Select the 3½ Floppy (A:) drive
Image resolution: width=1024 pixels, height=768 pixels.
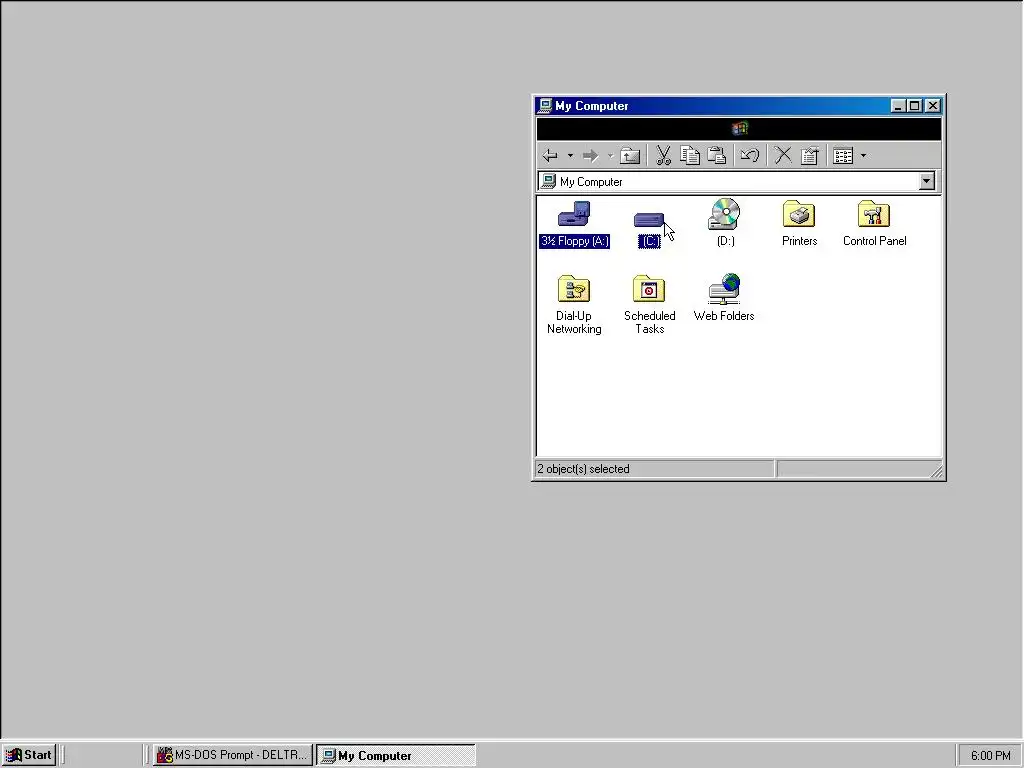click(574, 225)
